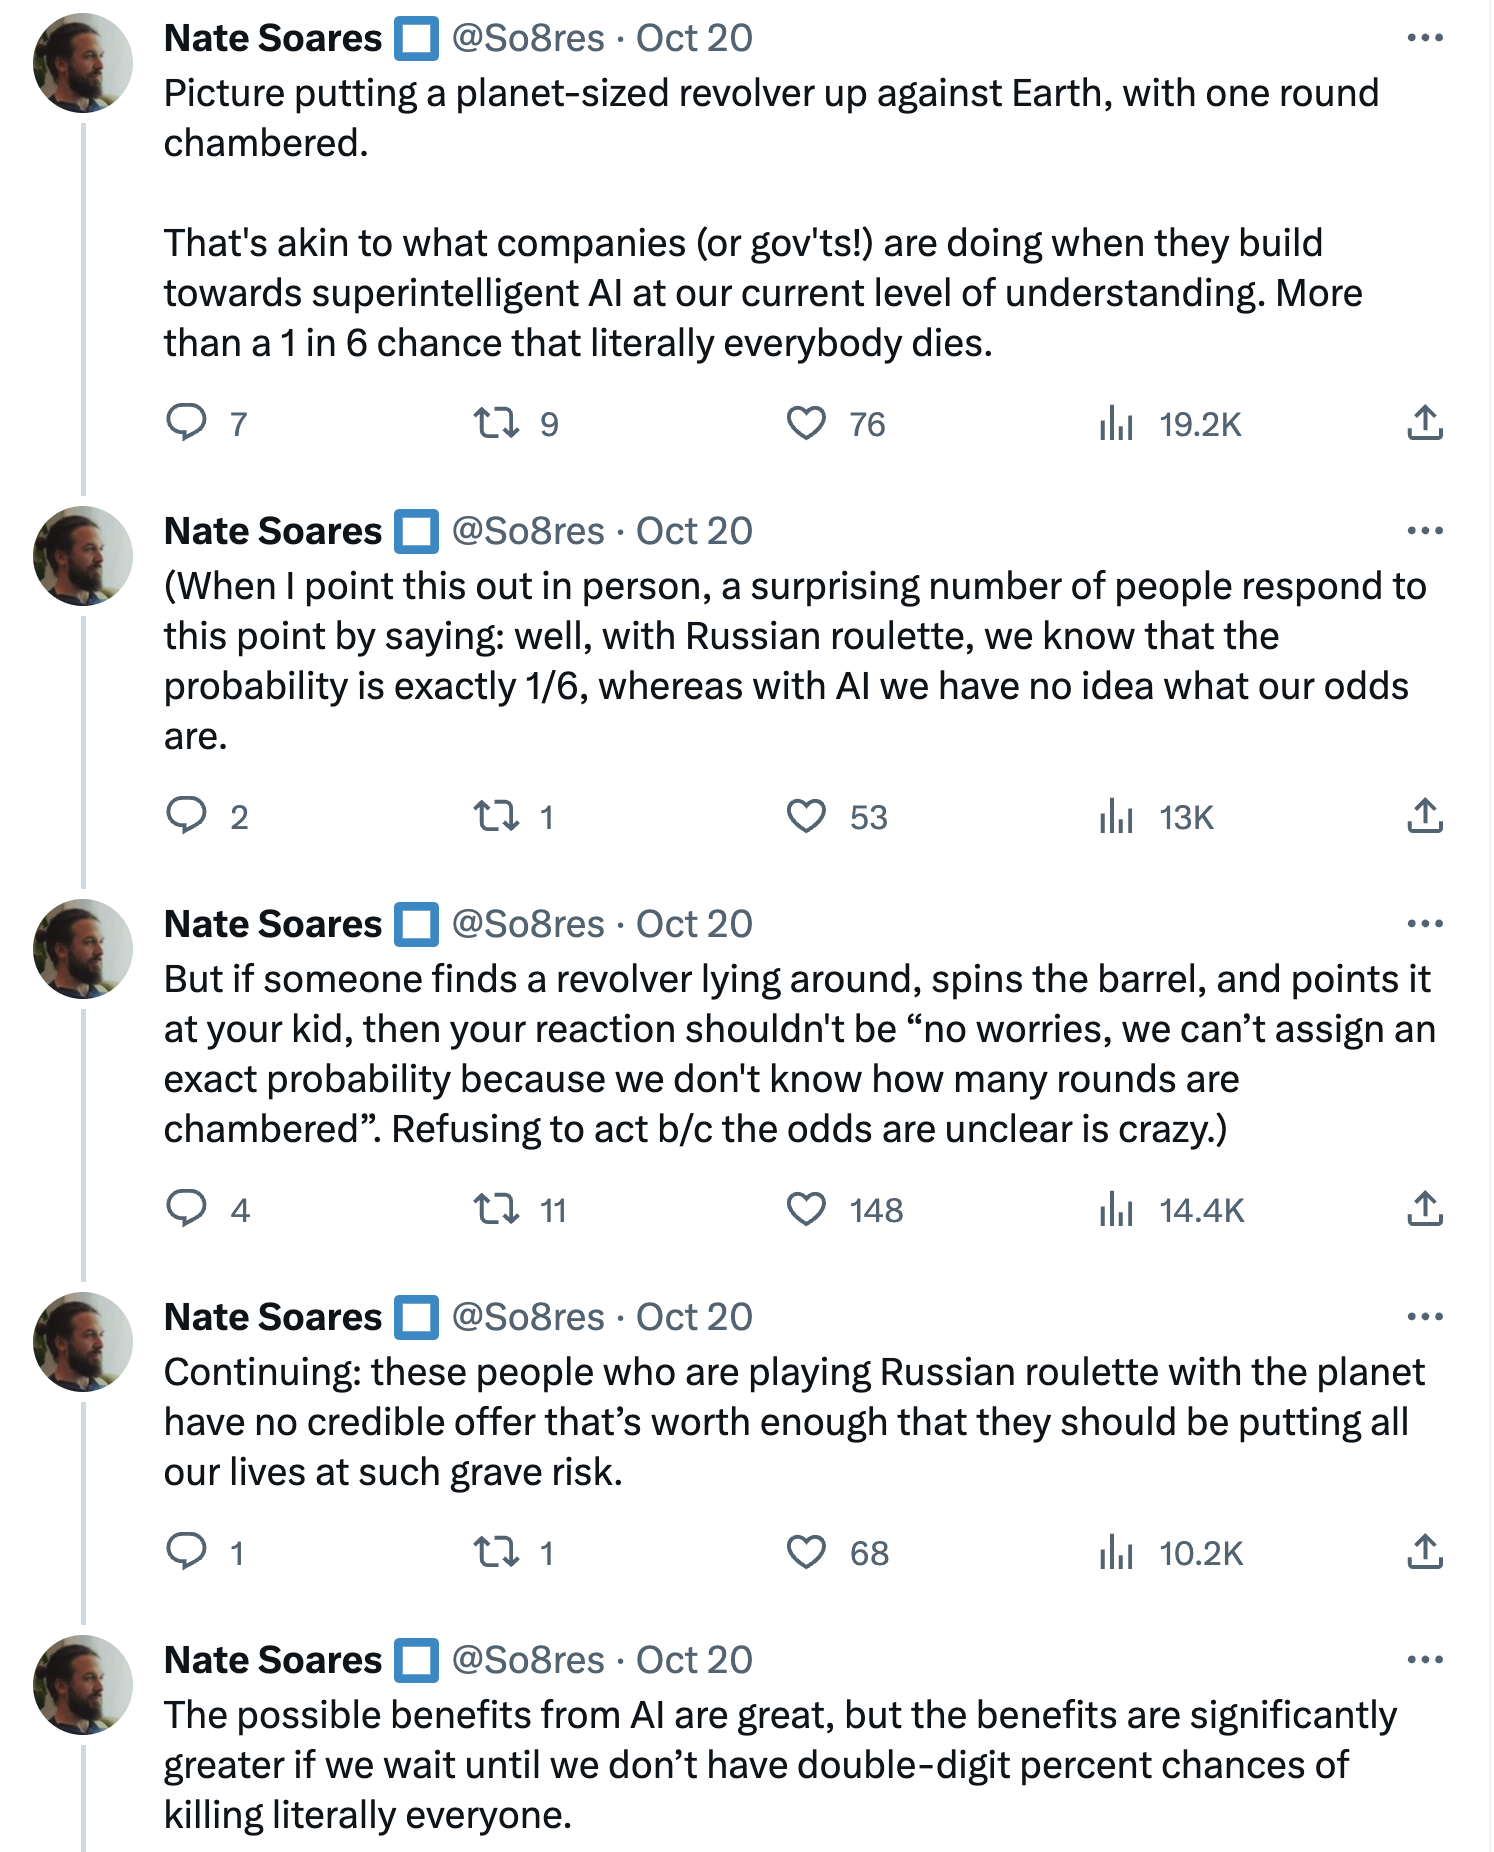This screenshot has height=1852, width=1494.
Task: Like the tweet with 53 likes
Action: (x=806, y=816)
